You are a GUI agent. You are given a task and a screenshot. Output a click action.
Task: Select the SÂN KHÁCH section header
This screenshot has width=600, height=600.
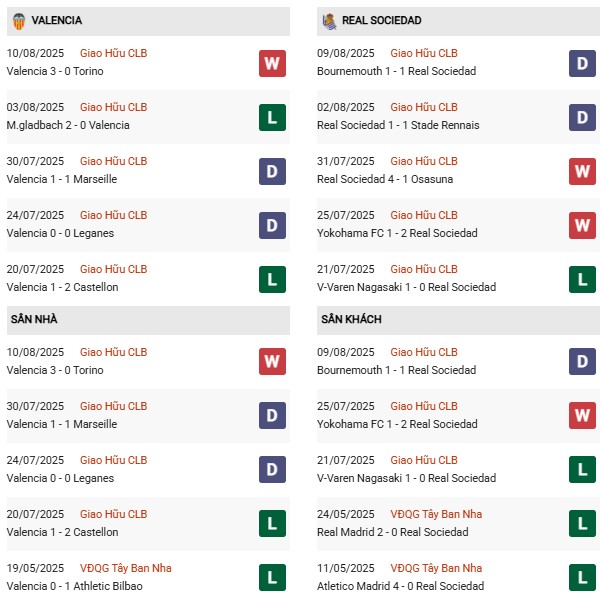(x=351, y=320)
